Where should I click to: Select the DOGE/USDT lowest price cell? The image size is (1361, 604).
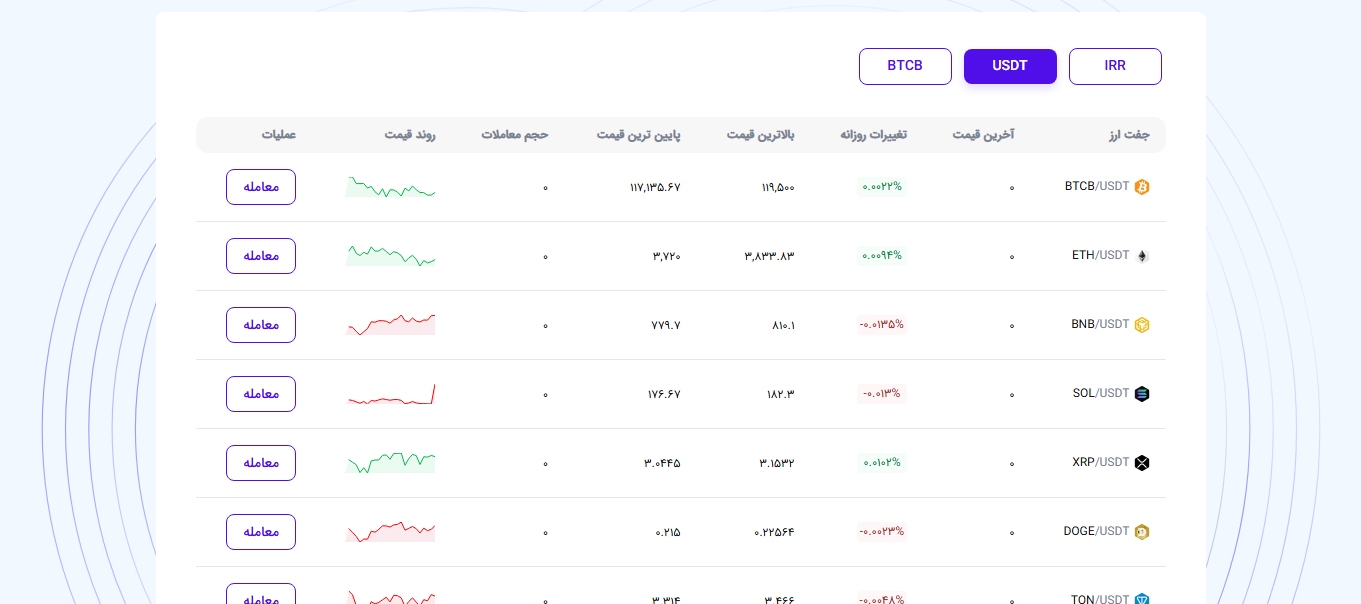668,532
